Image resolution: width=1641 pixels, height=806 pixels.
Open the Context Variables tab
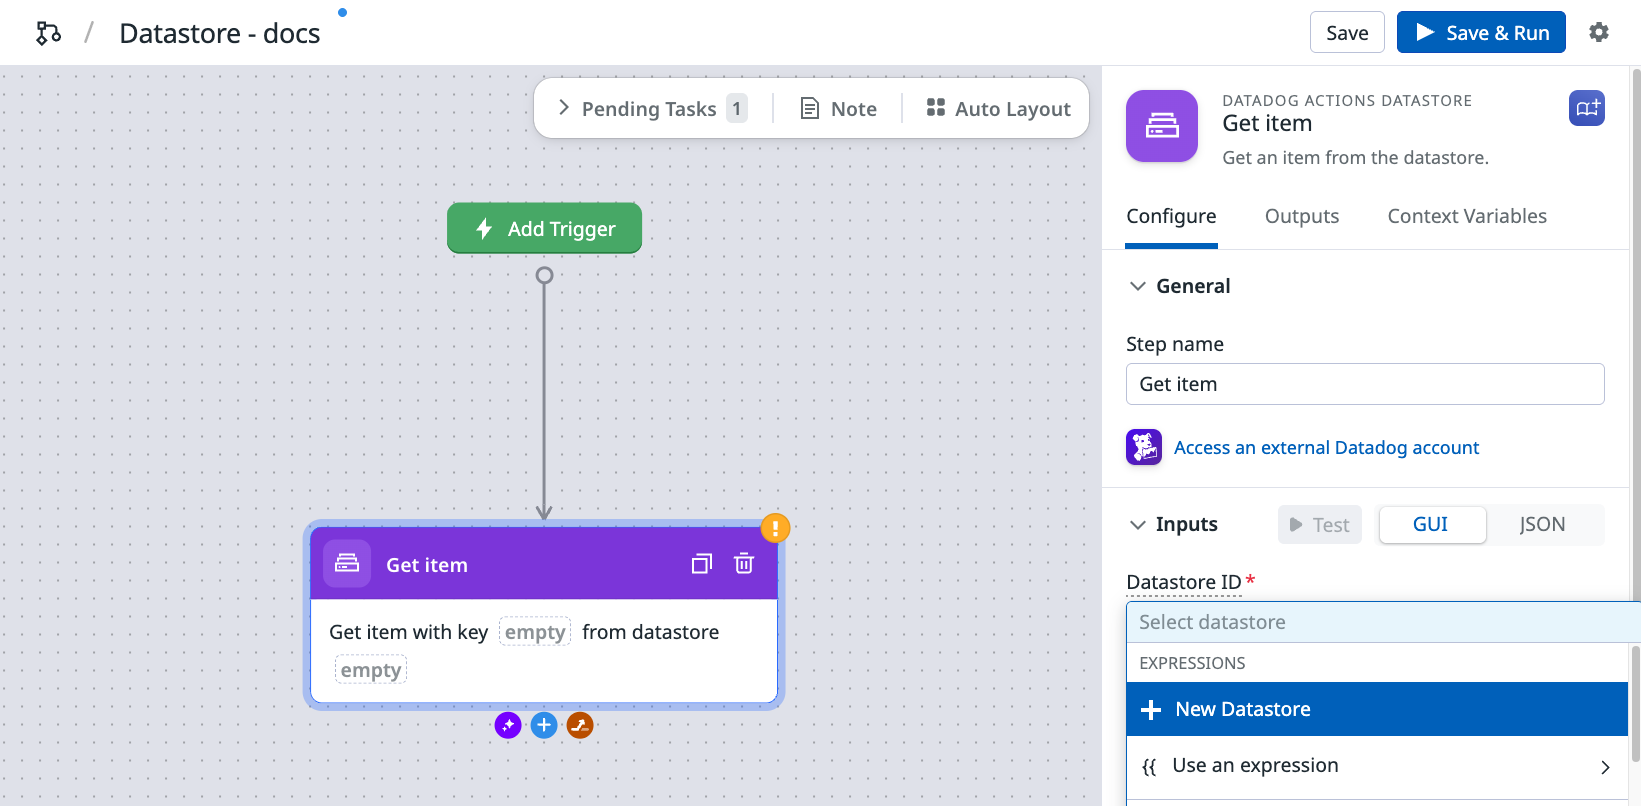pyautogui.click(x=1466, y=216)
